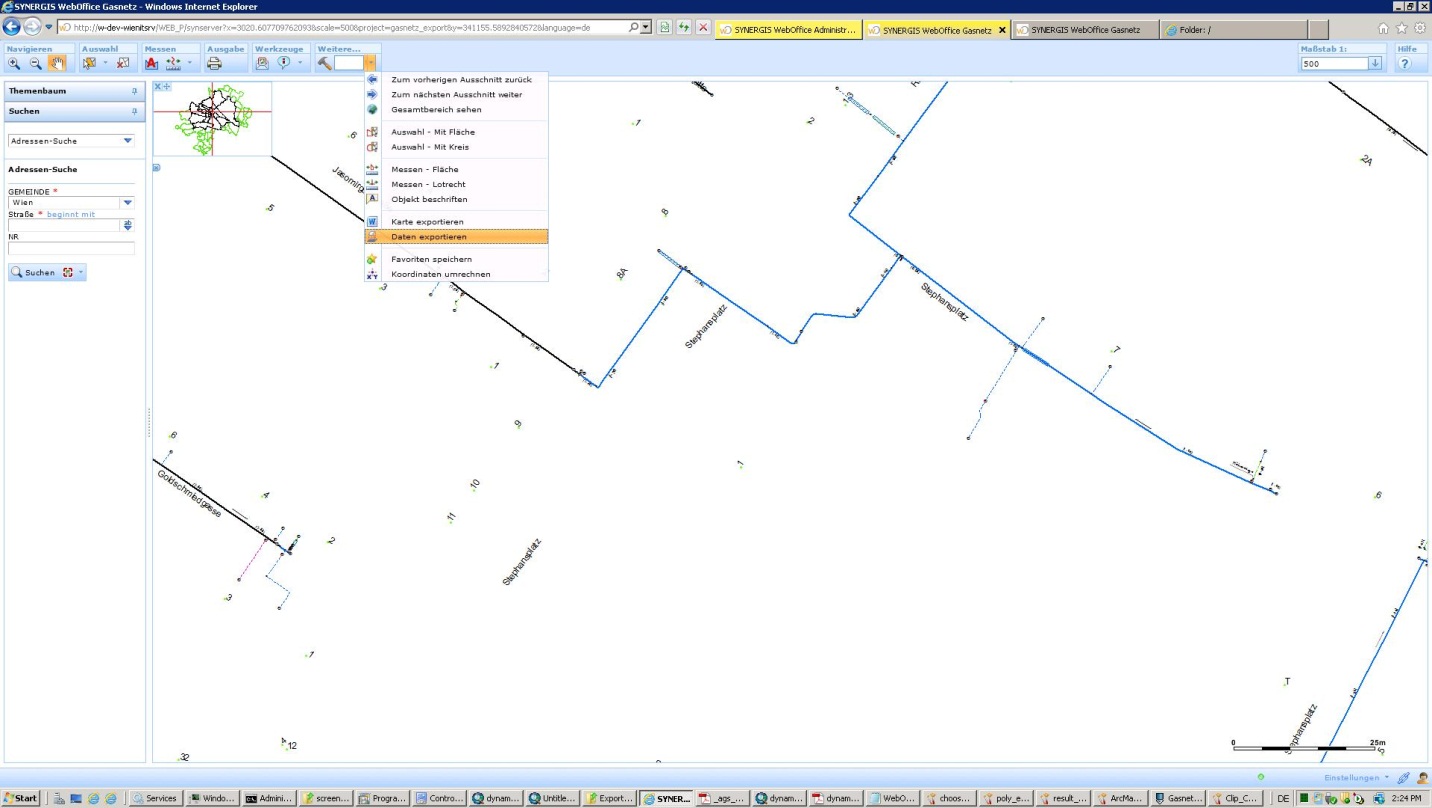Click the NR house number input field
This screenshot has width=1432, height=808.
(x=71, y=248)
